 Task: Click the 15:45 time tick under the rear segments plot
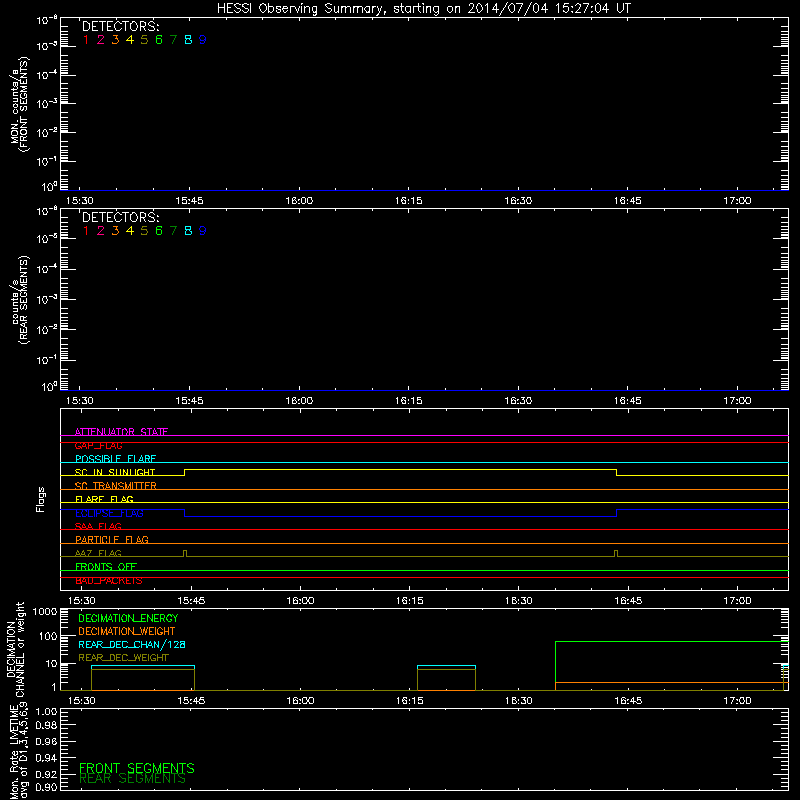[x=189, y=401]
